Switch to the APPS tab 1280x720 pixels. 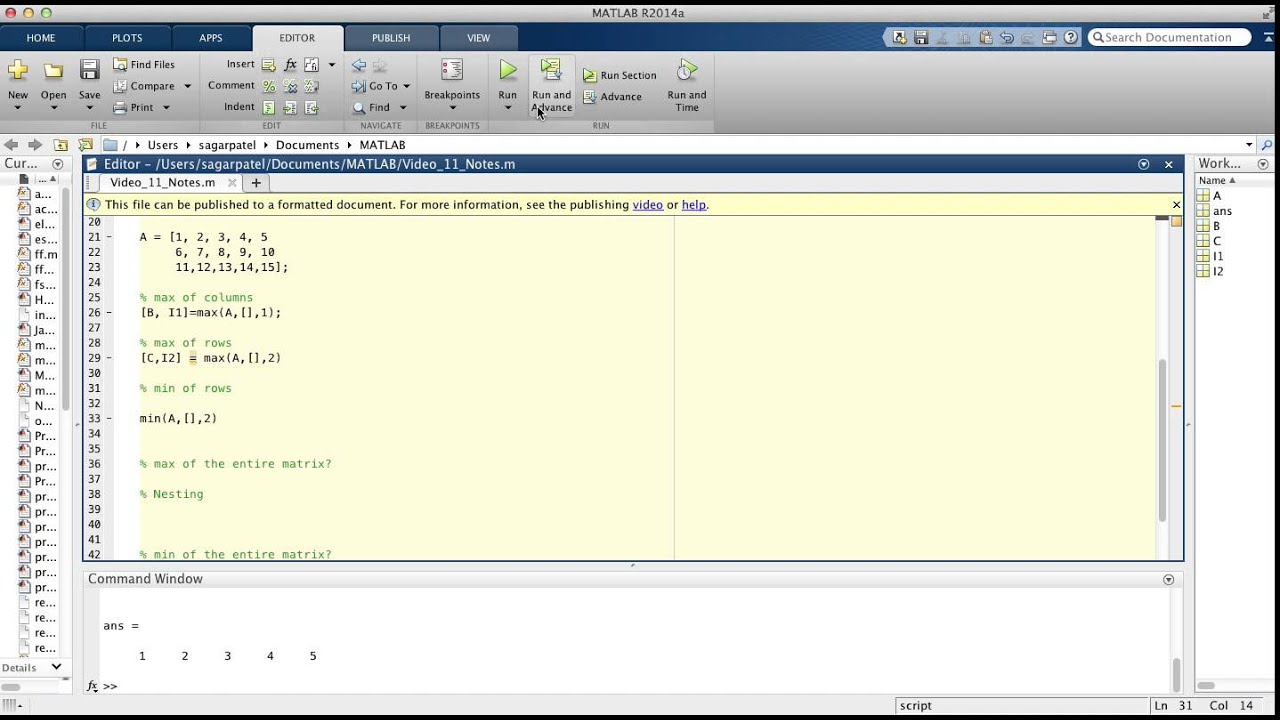click(x=211, y=38)
